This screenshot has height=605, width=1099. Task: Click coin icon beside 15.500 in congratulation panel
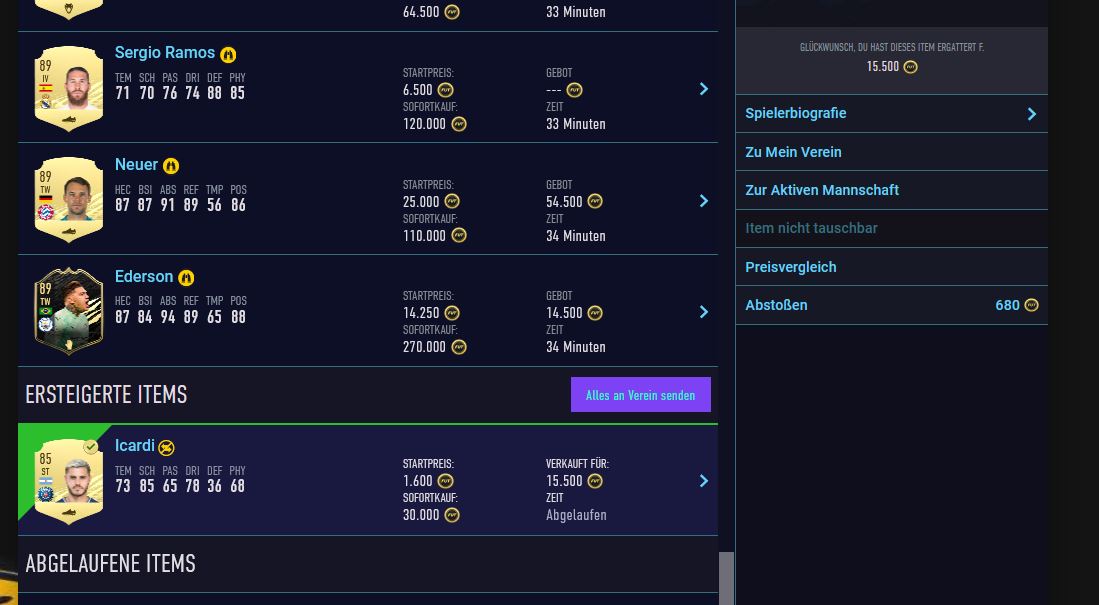(910, 67)
